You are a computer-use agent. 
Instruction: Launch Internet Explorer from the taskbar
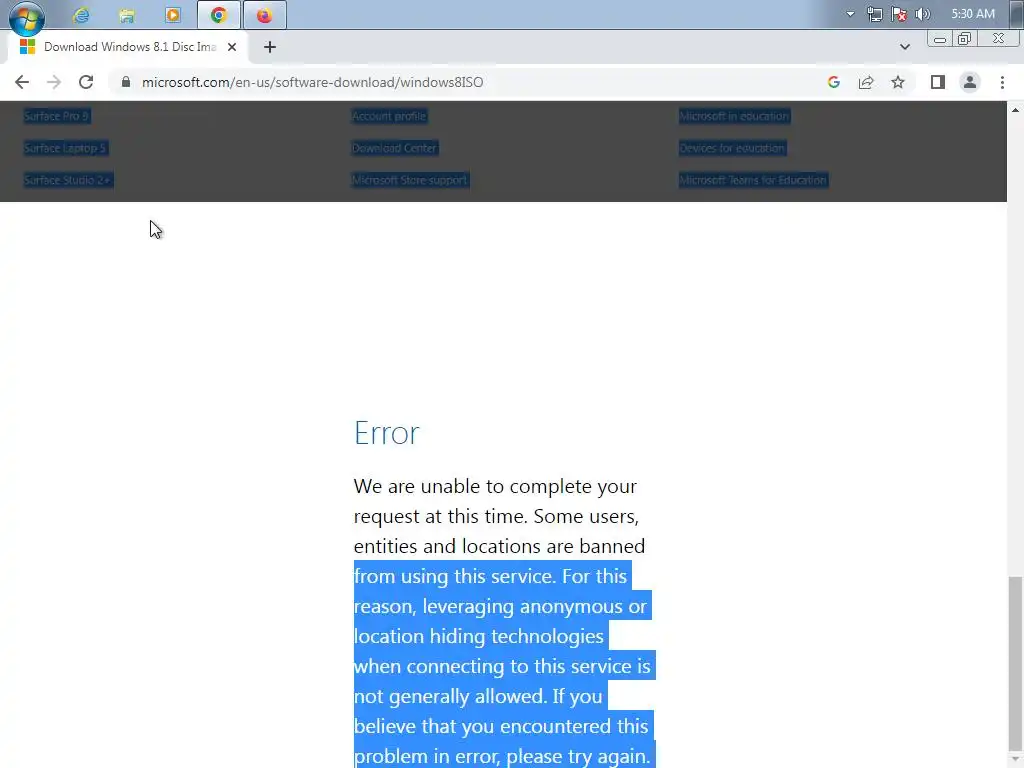[x=82, y=15]
